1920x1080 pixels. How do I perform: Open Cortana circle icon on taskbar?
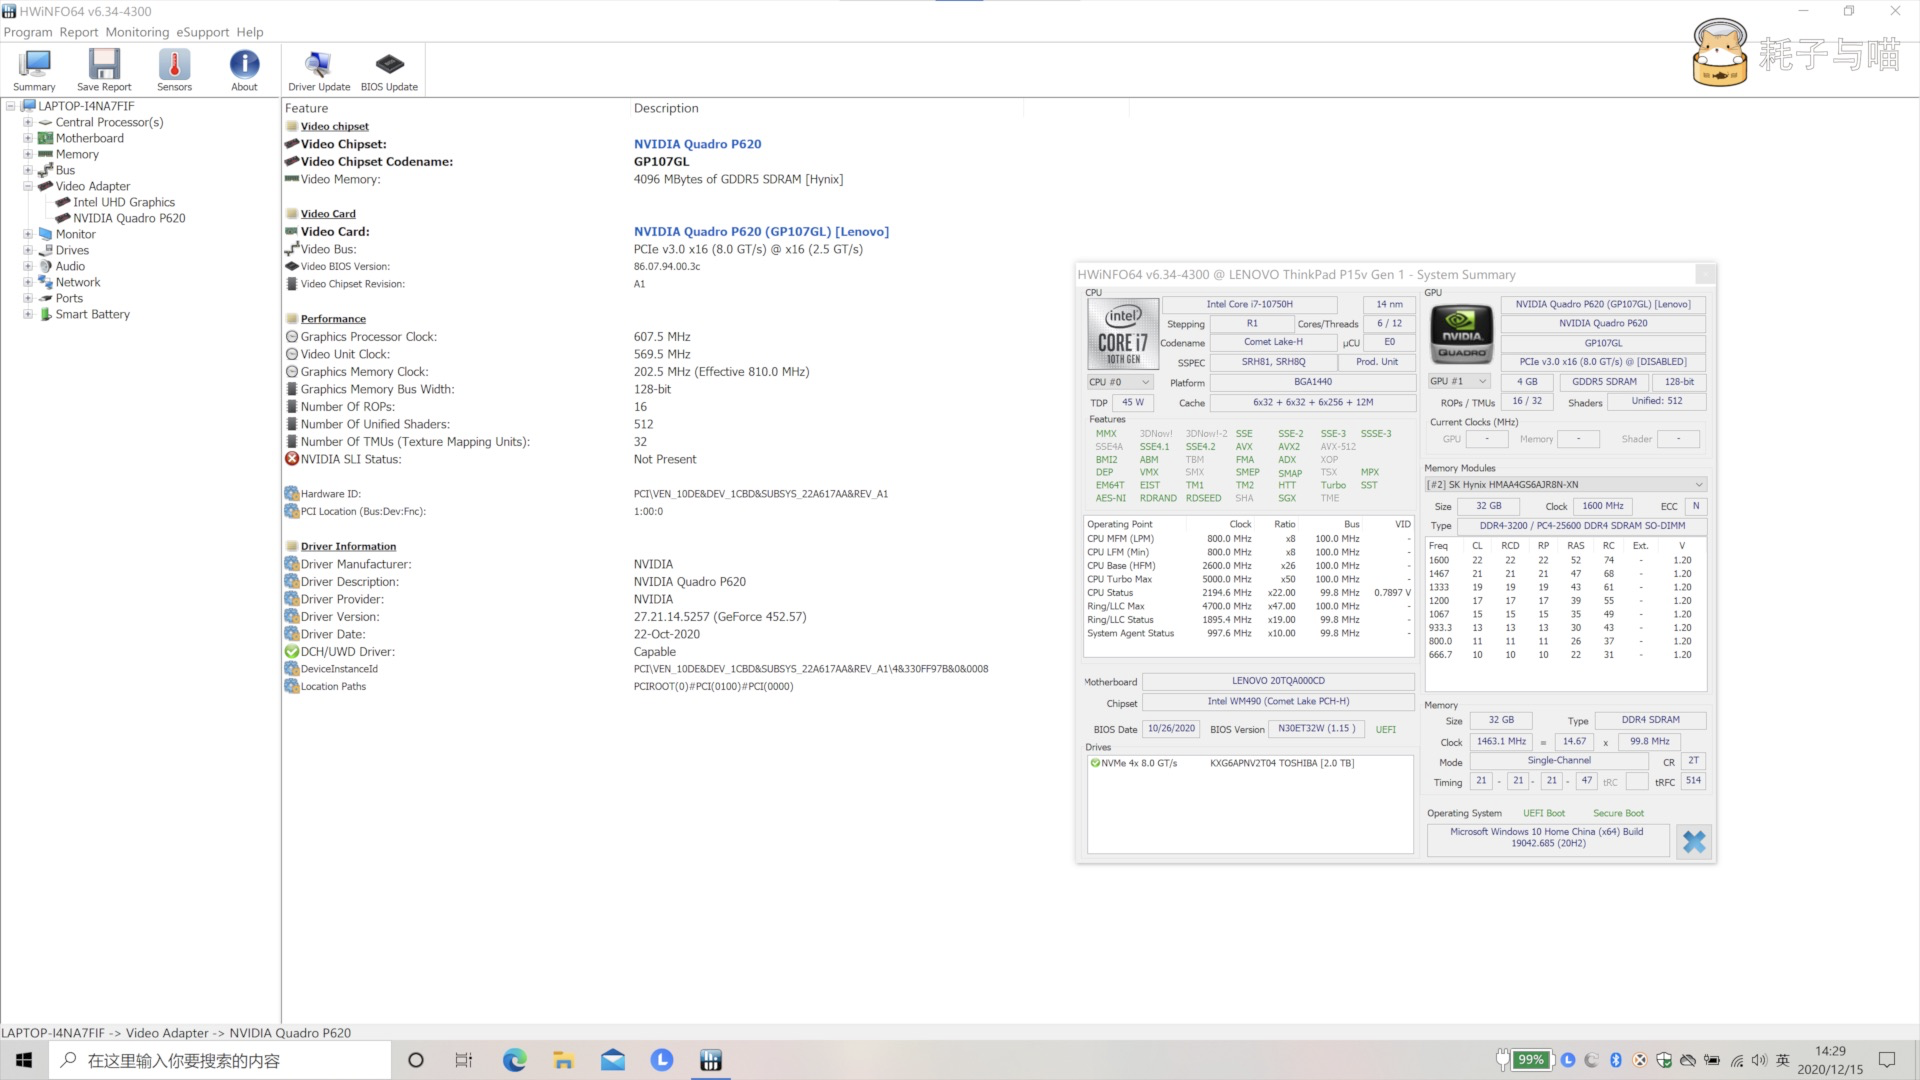point(416,1060)
